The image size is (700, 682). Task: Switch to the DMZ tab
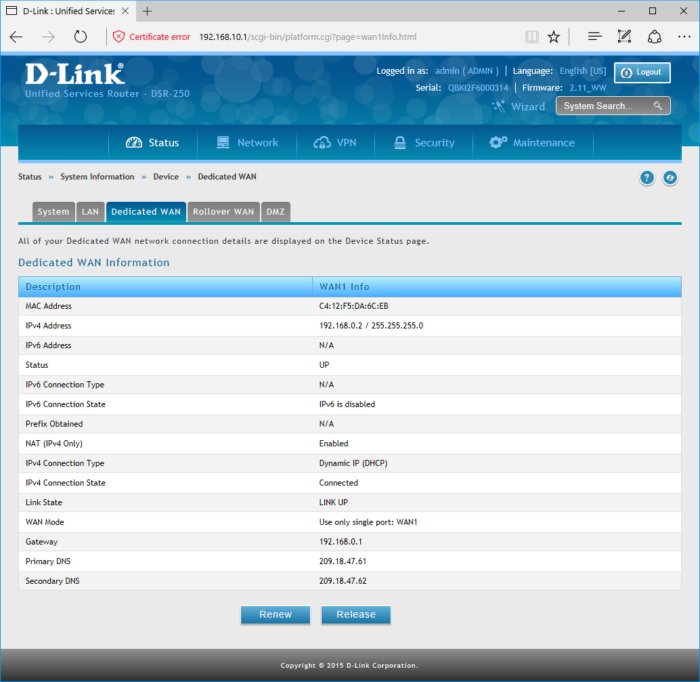[275, 212]
